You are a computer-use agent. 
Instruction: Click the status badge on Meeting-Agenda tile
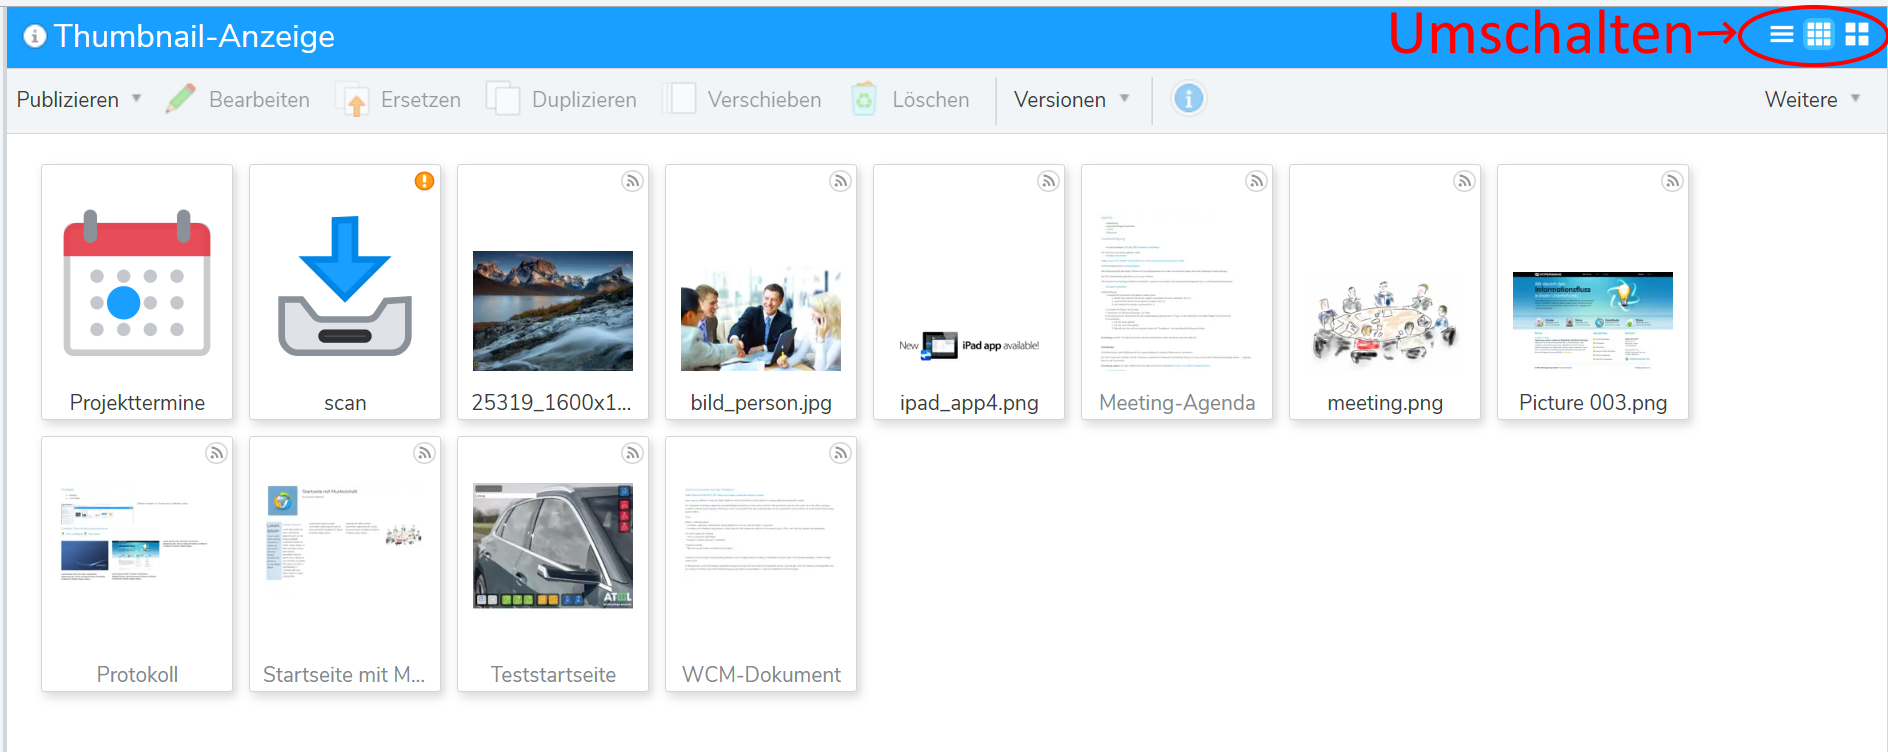click(x=1256, y=181)
